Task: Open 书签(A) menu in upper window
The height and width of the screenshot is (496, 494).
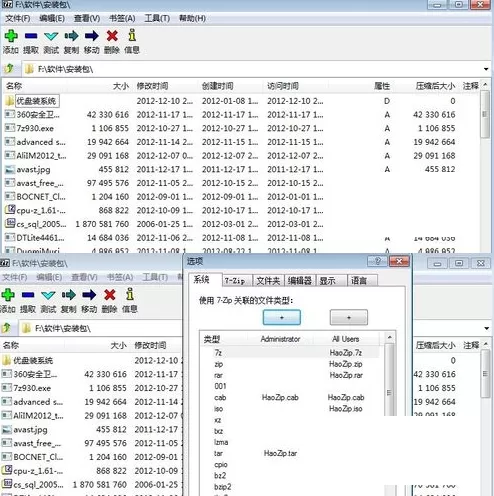Action: 122,18
